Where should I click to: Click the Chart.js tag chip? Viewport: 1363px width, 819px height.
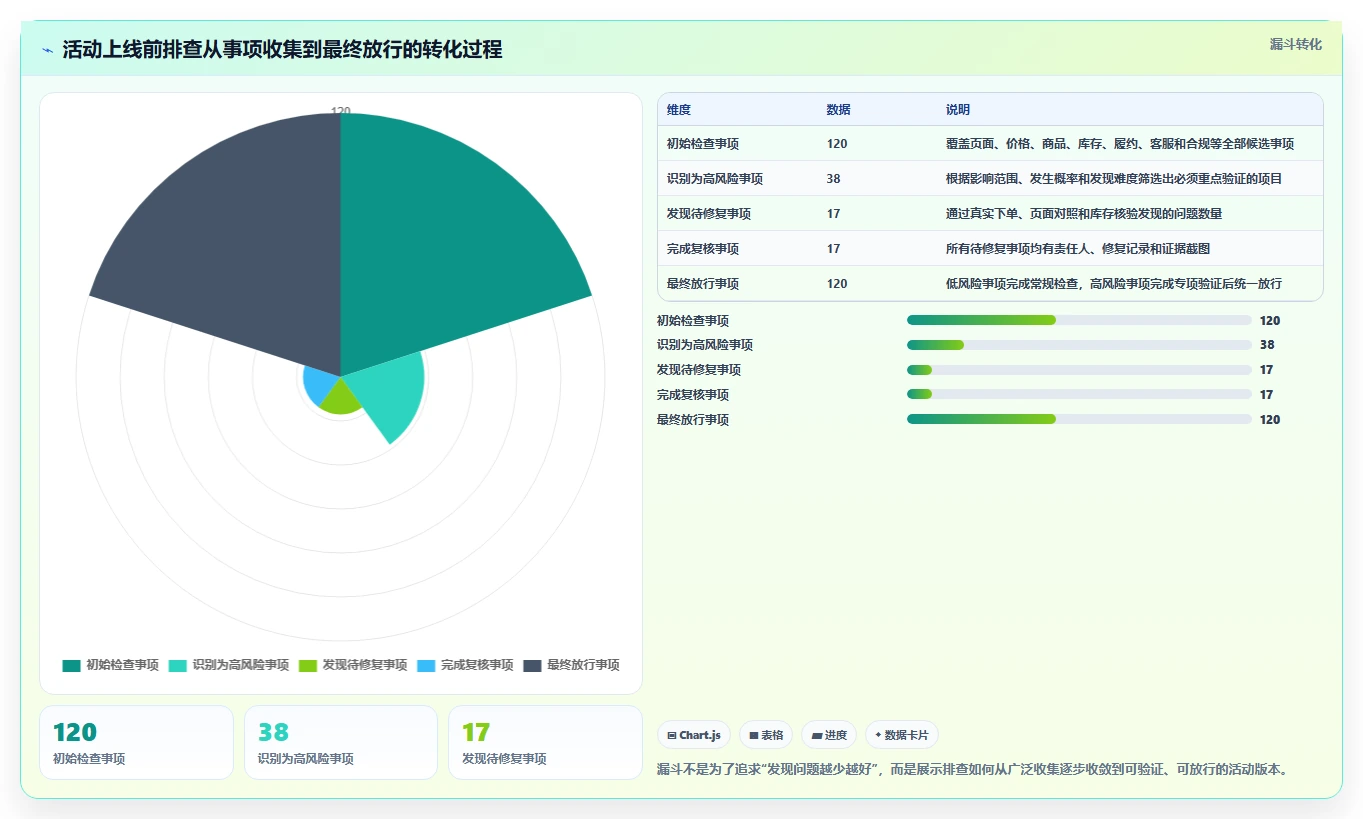694,735
